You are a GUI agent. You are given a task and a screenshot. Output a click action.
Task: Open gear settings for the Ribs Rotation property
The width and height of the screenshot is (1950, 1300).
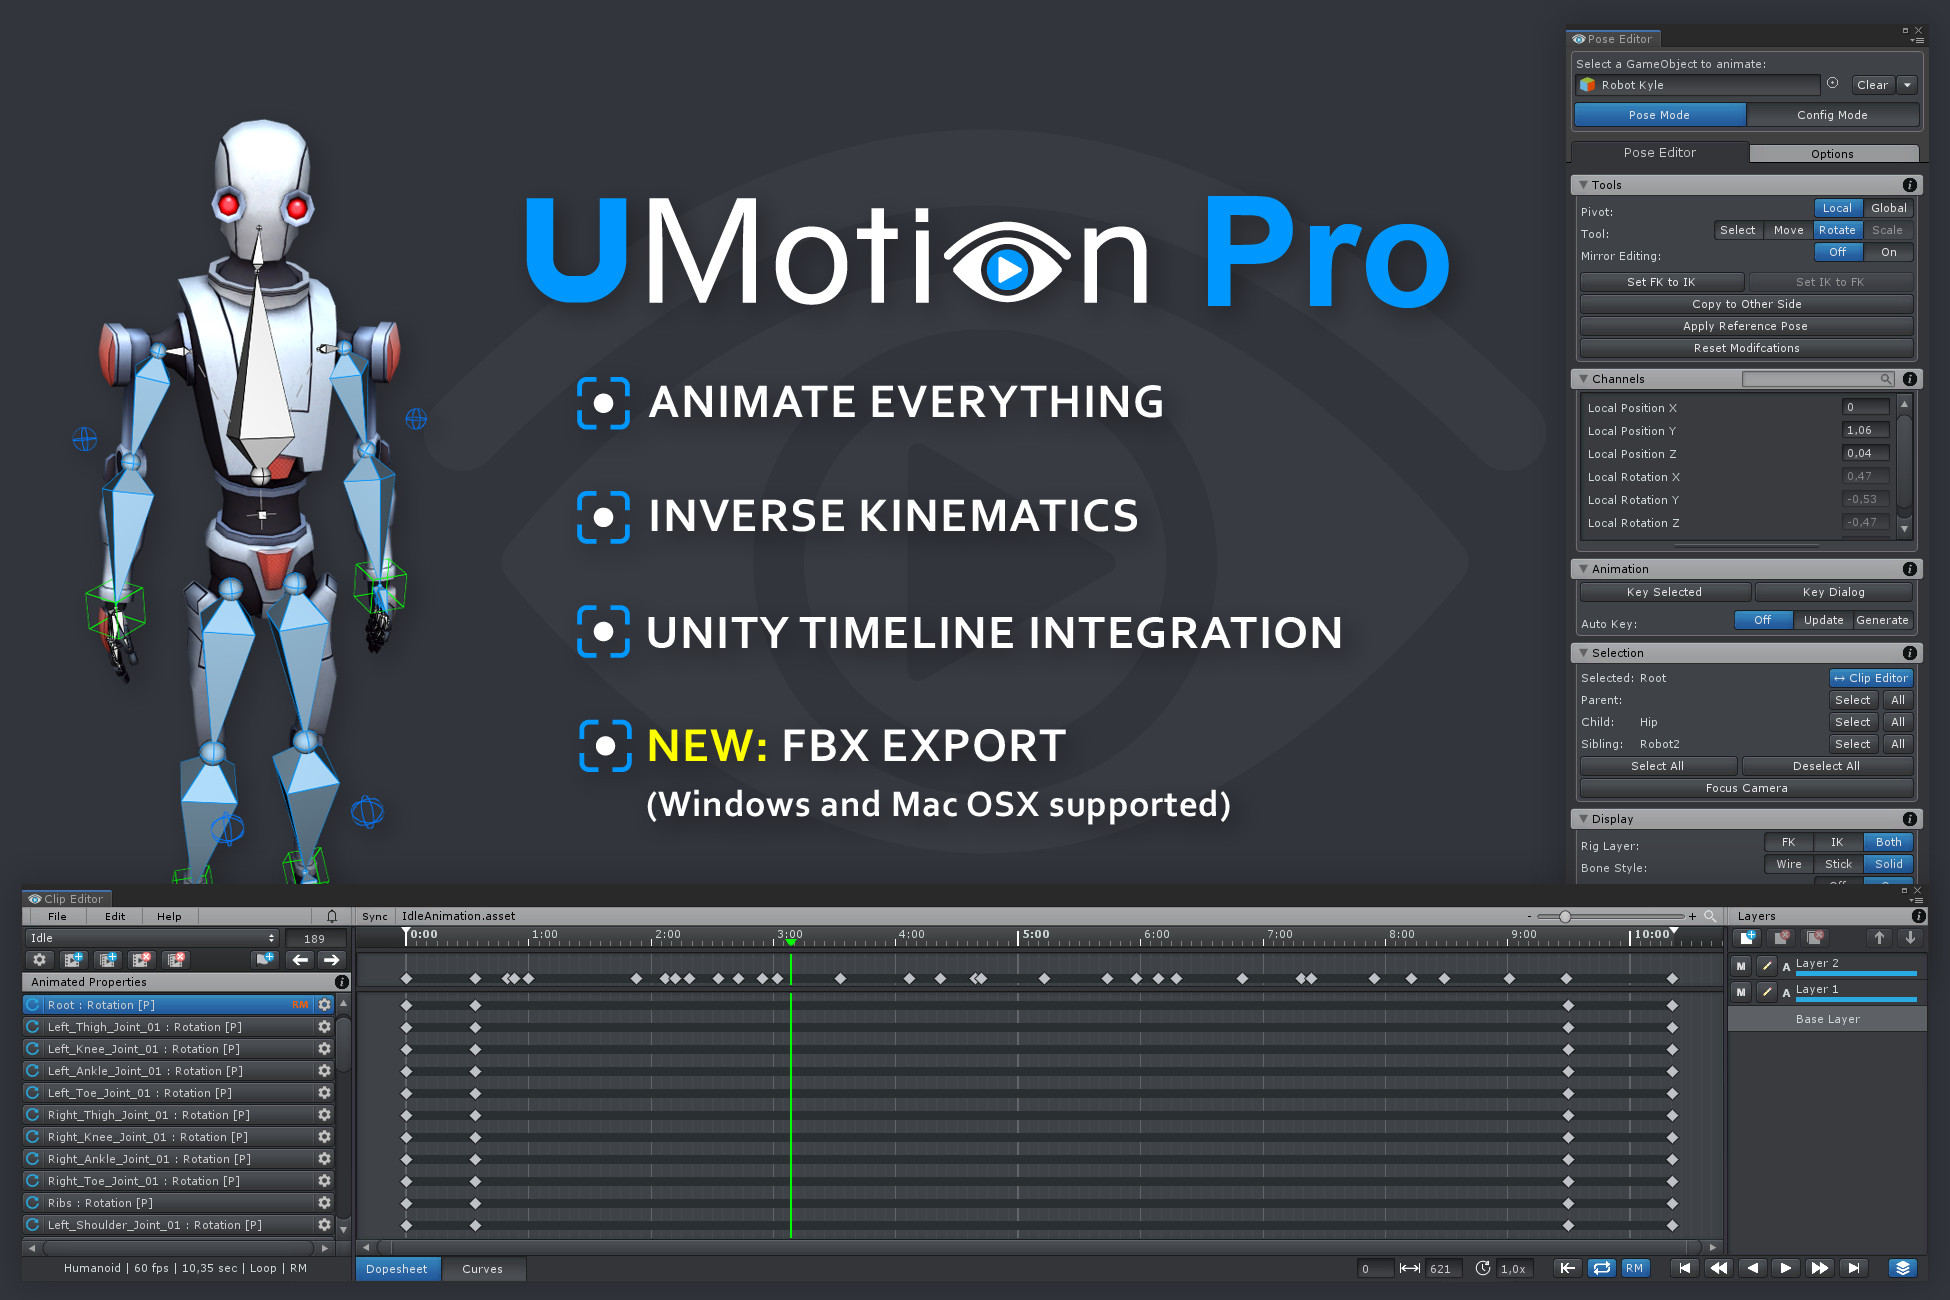(x=324, y=1203)
